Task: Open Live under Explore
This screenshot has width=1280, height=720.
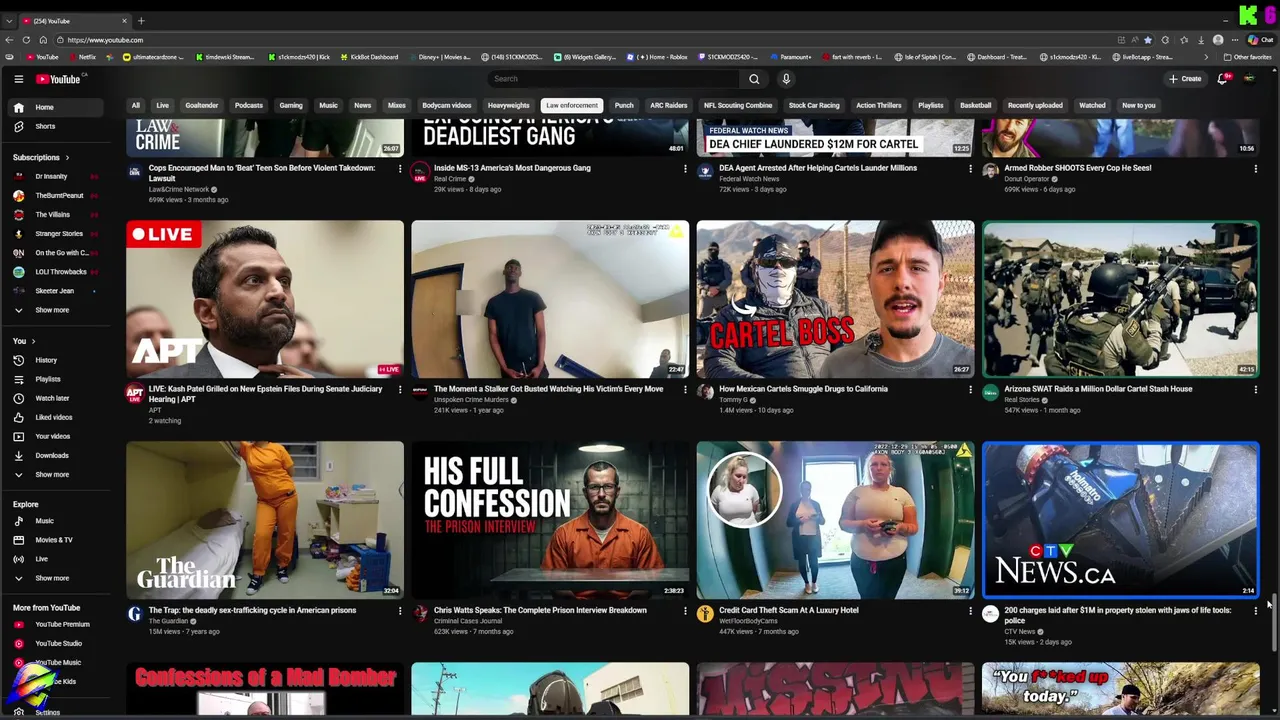Action: (x=56, y=559)
